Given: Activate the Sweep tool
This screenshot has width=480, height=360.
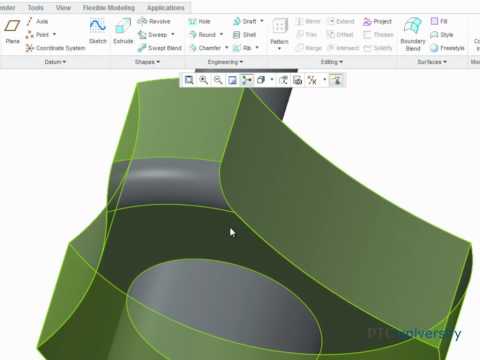Looking at the screenshot, I should [x=153, y=35].
